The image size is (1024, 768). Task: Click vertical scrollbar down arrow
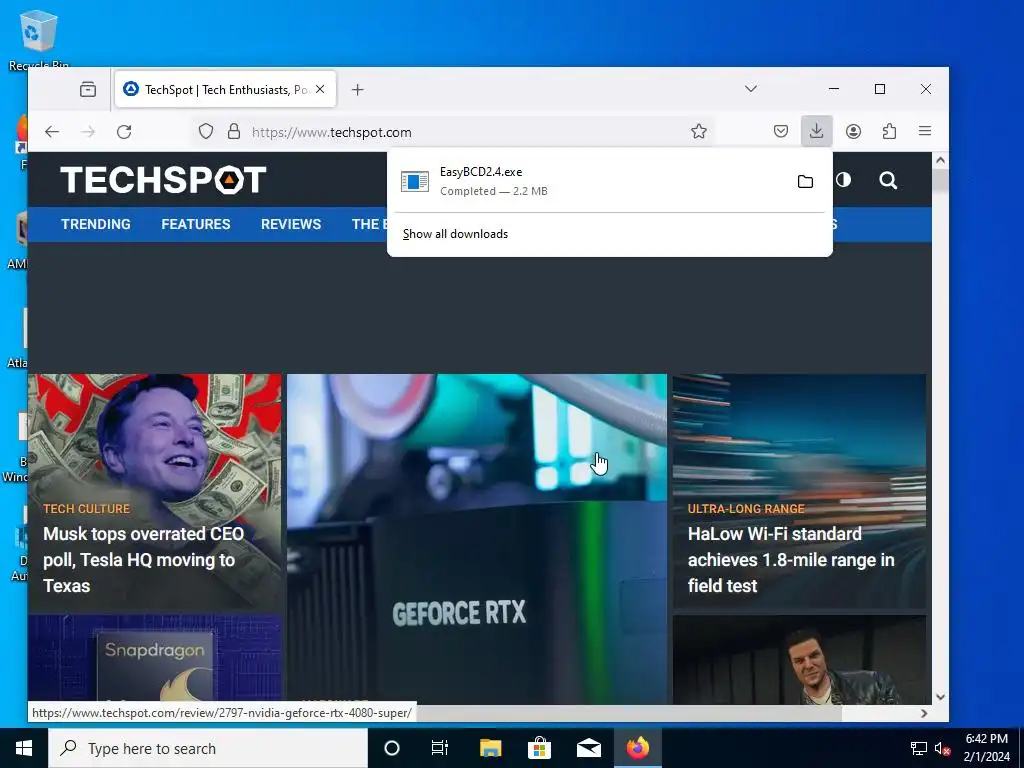pos(940,697)
